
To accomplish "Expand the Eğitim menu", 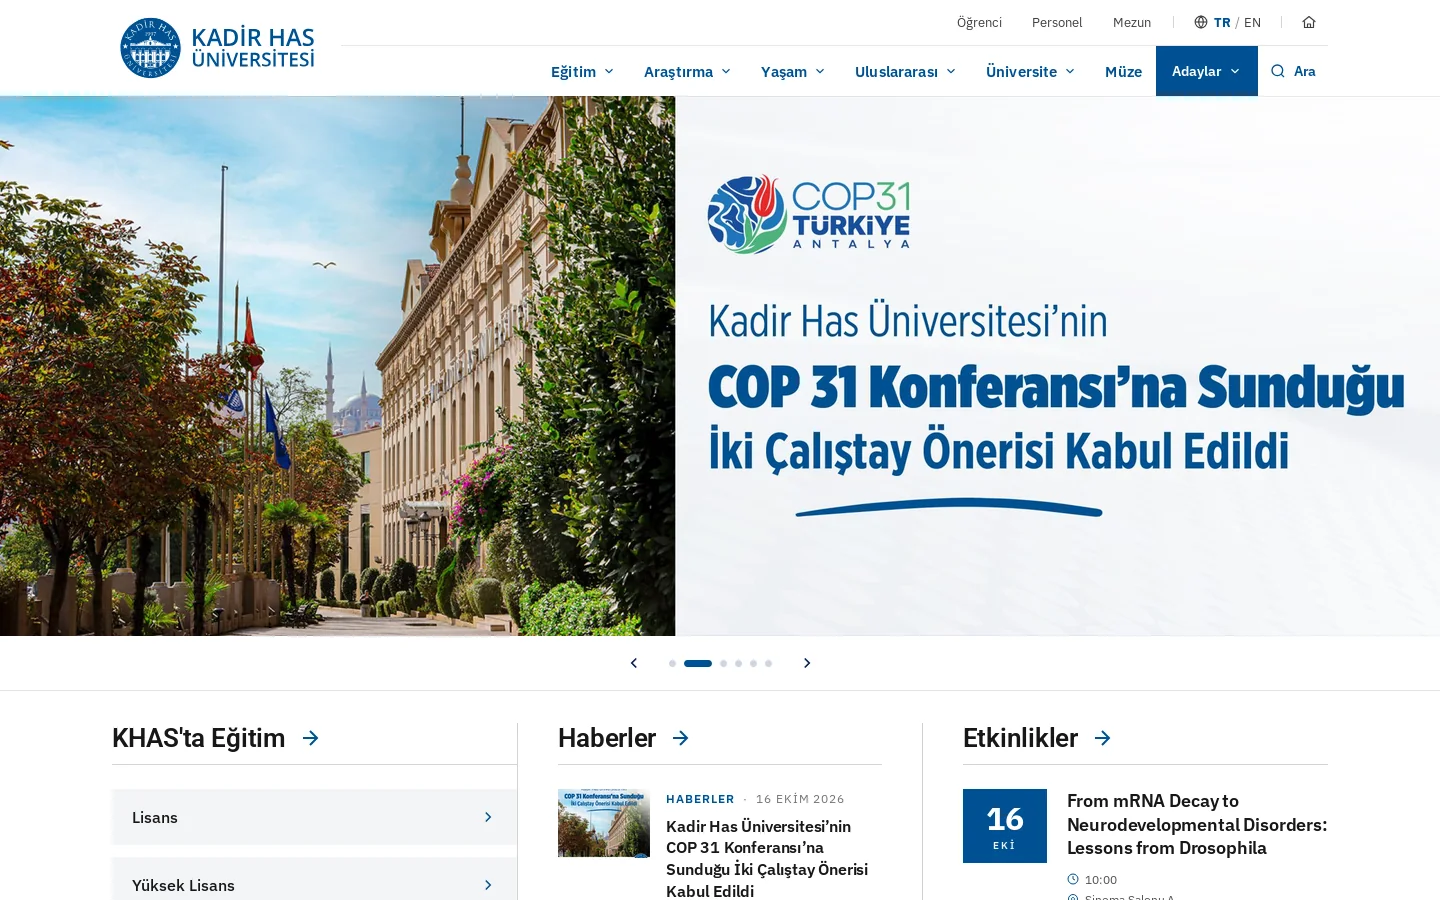I will tap(582, 71).
